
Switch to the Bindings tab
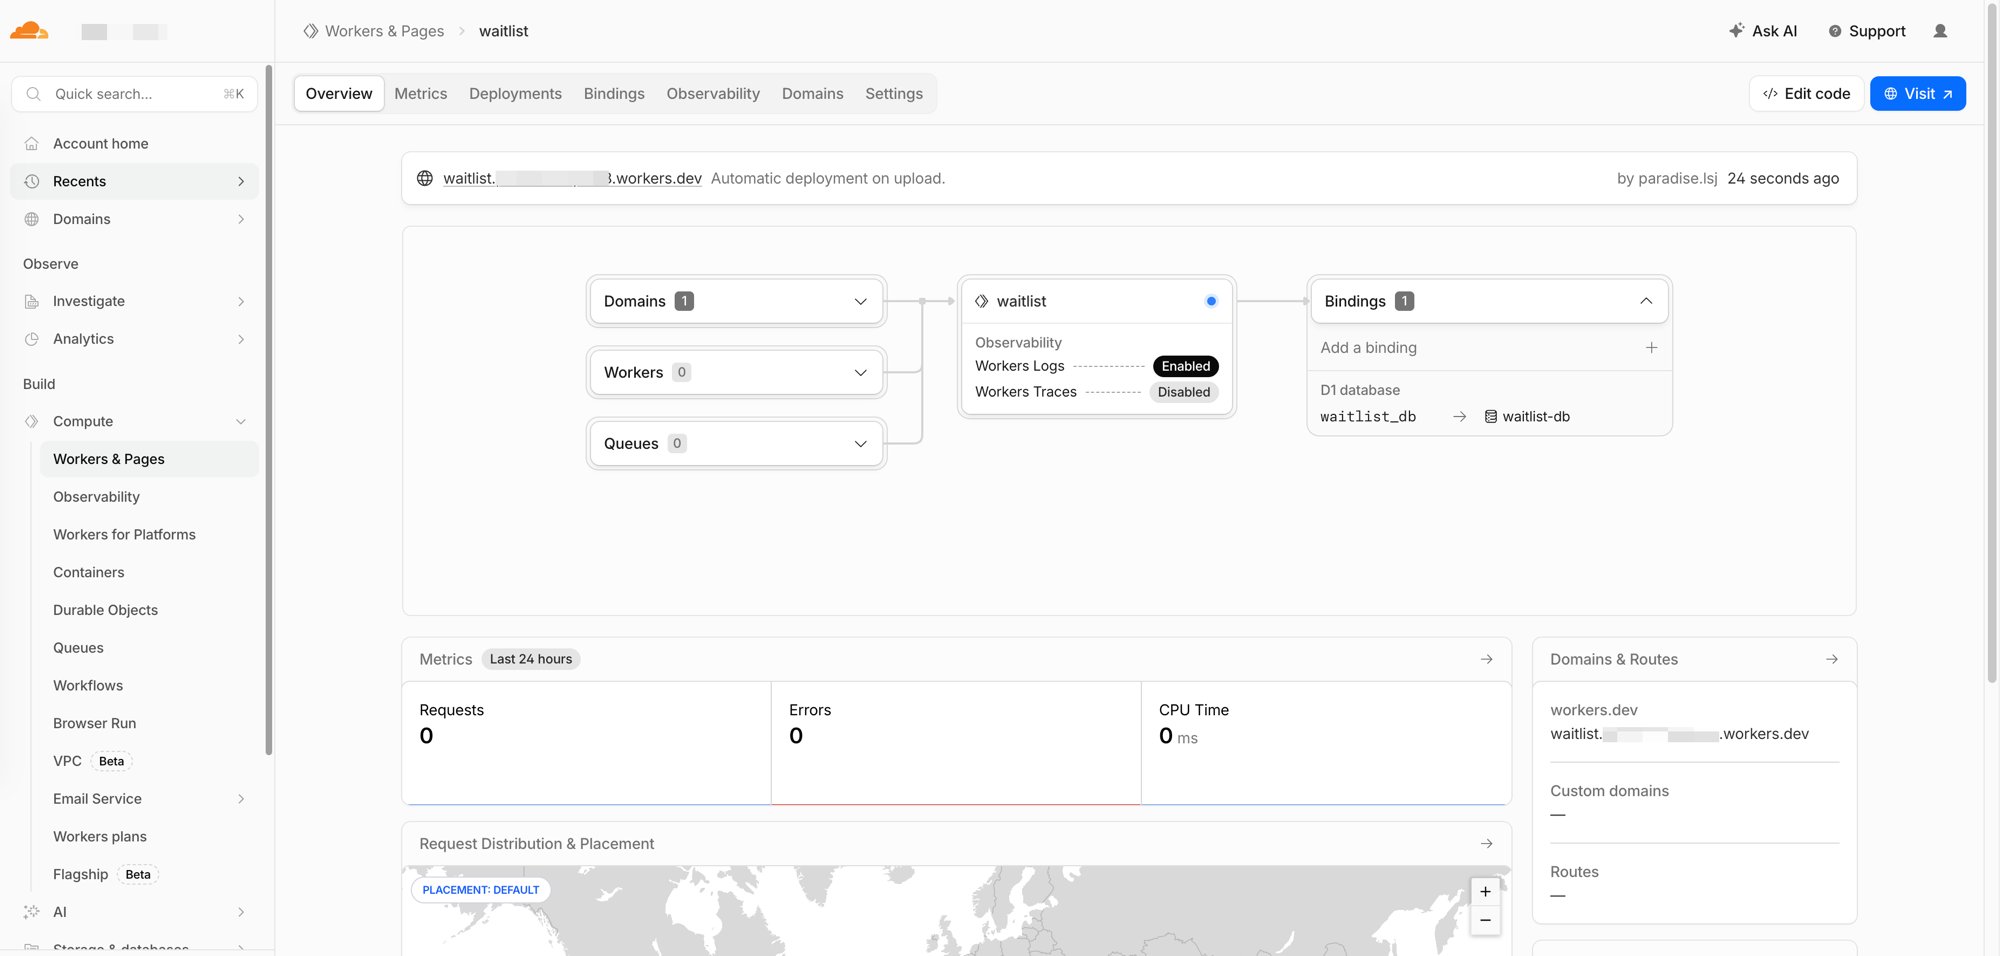coord(614,93)
